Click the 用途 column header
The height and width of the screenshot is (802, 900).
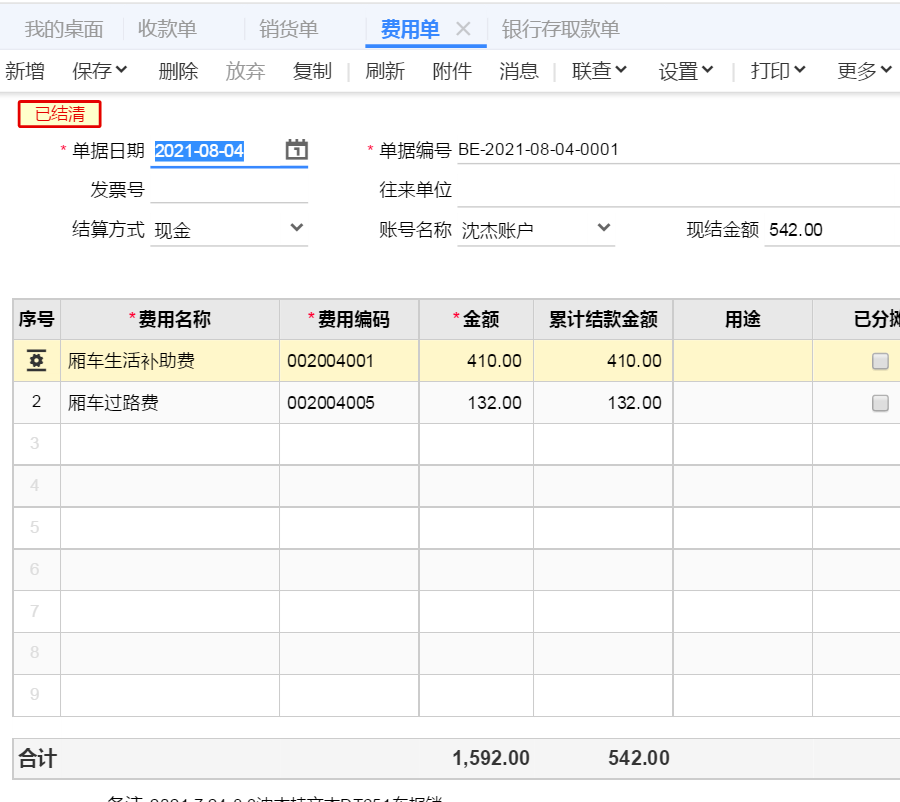click(743, 319)
